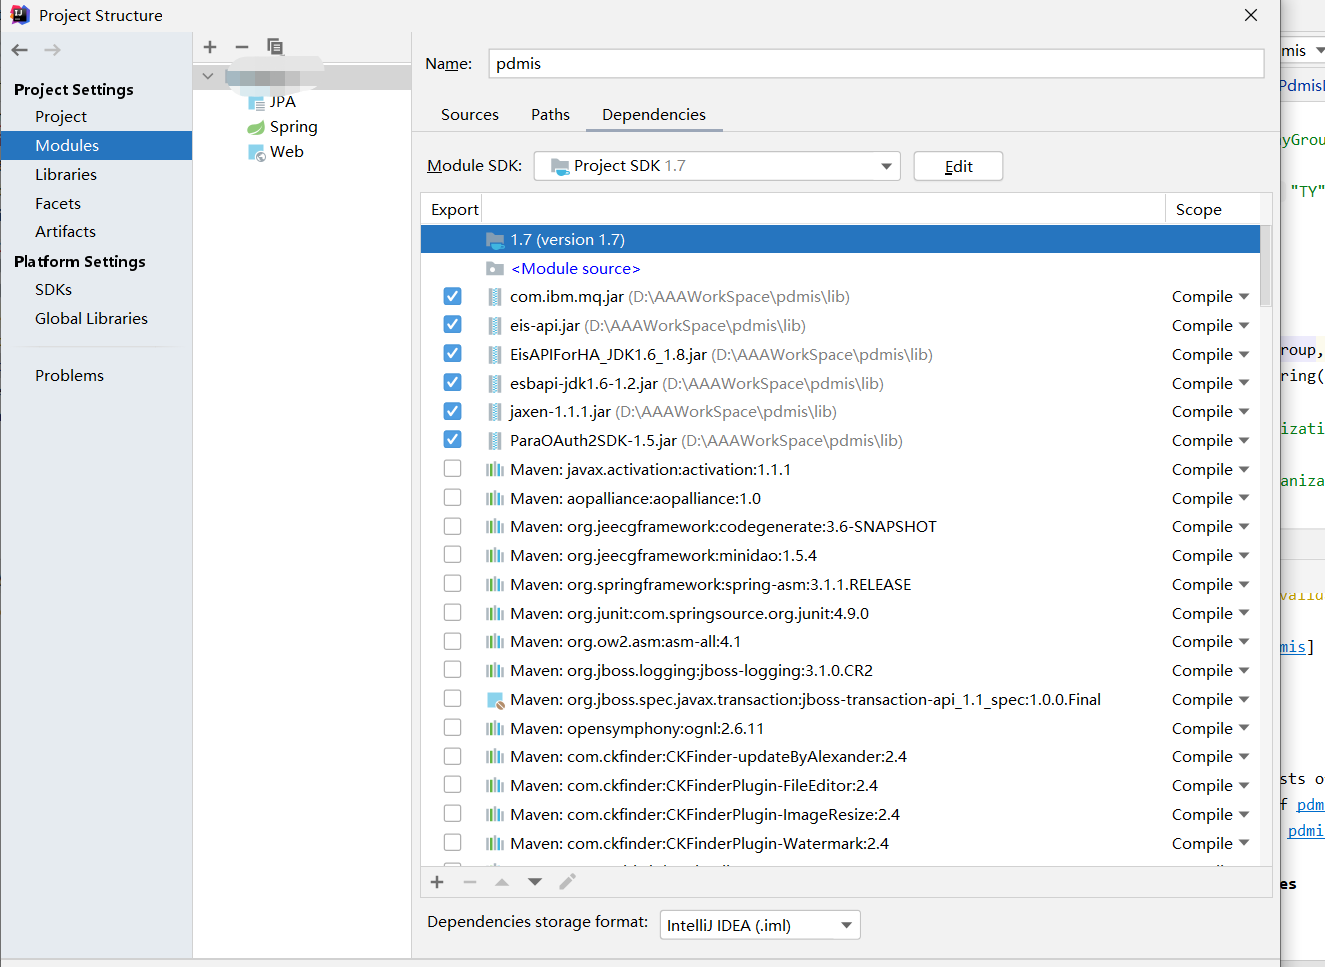Remove dependency with bottom minus icon
Screen dimensions: 1325x967
[470, 882]
